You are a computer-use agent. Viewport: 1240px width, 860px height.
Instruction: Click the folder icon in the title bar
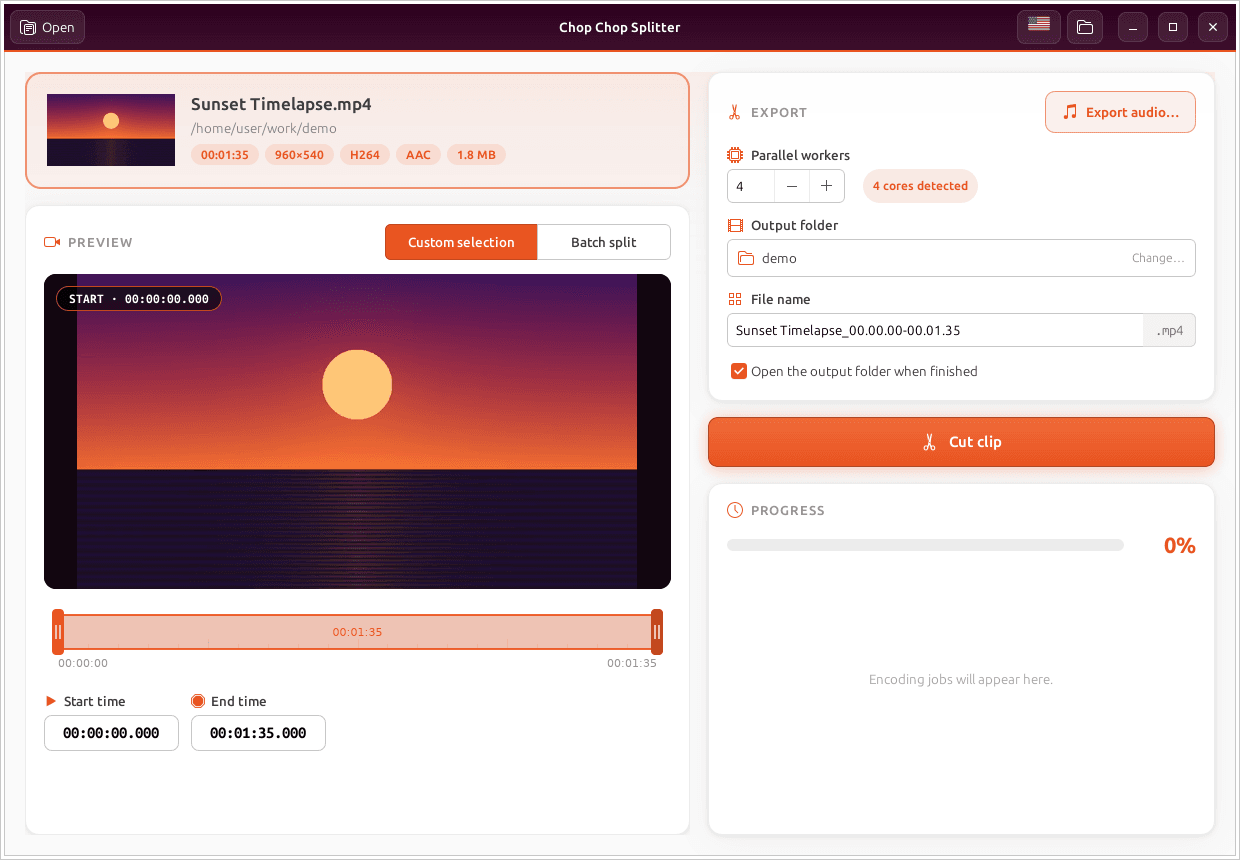[1085, 27]
